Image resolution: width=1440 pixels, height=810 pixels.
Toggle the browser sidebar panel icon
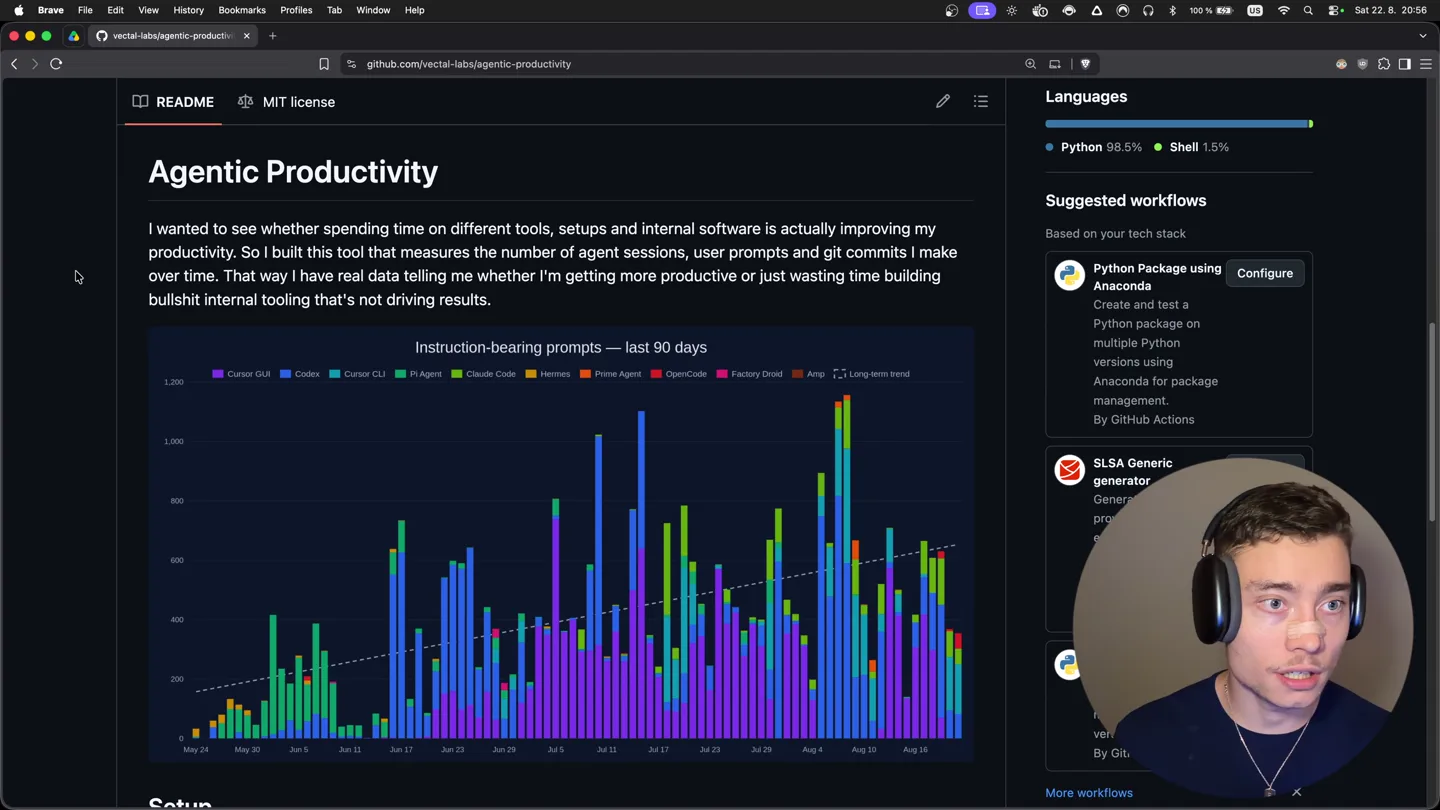(x=1405, y=64)
